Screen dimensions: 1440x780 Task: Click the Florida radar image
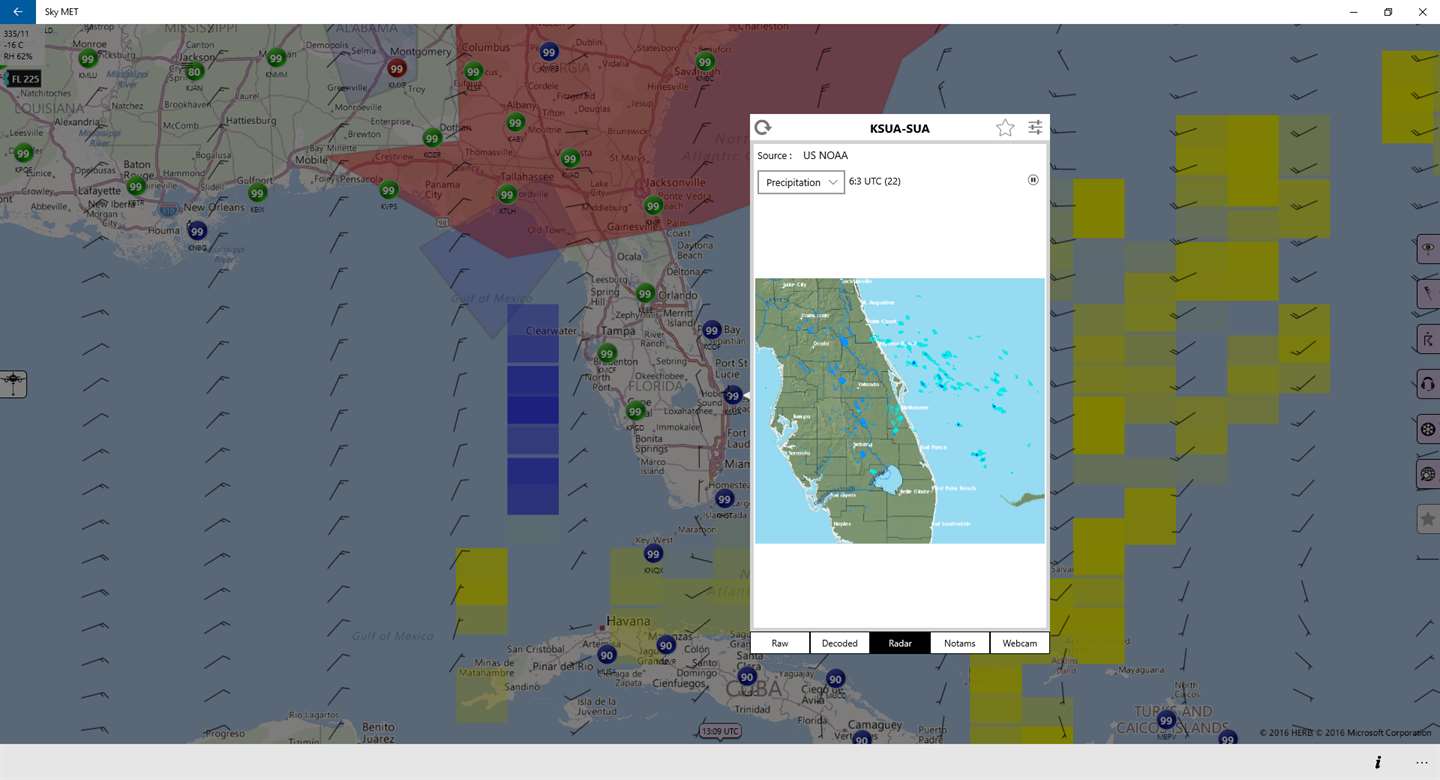point(900,411)
